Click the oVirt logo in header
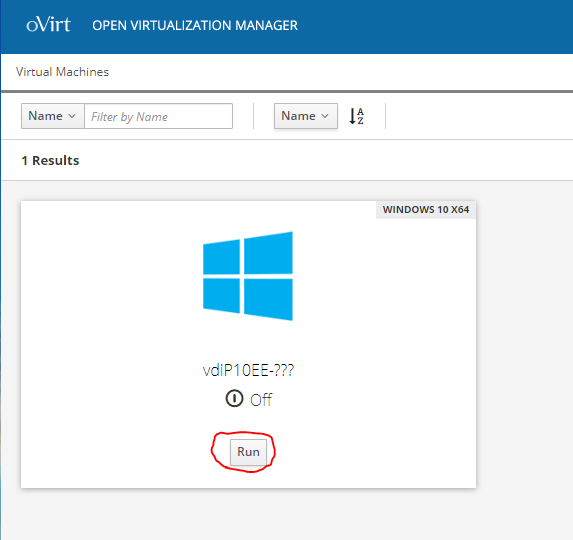 click(x=48, y=25)
